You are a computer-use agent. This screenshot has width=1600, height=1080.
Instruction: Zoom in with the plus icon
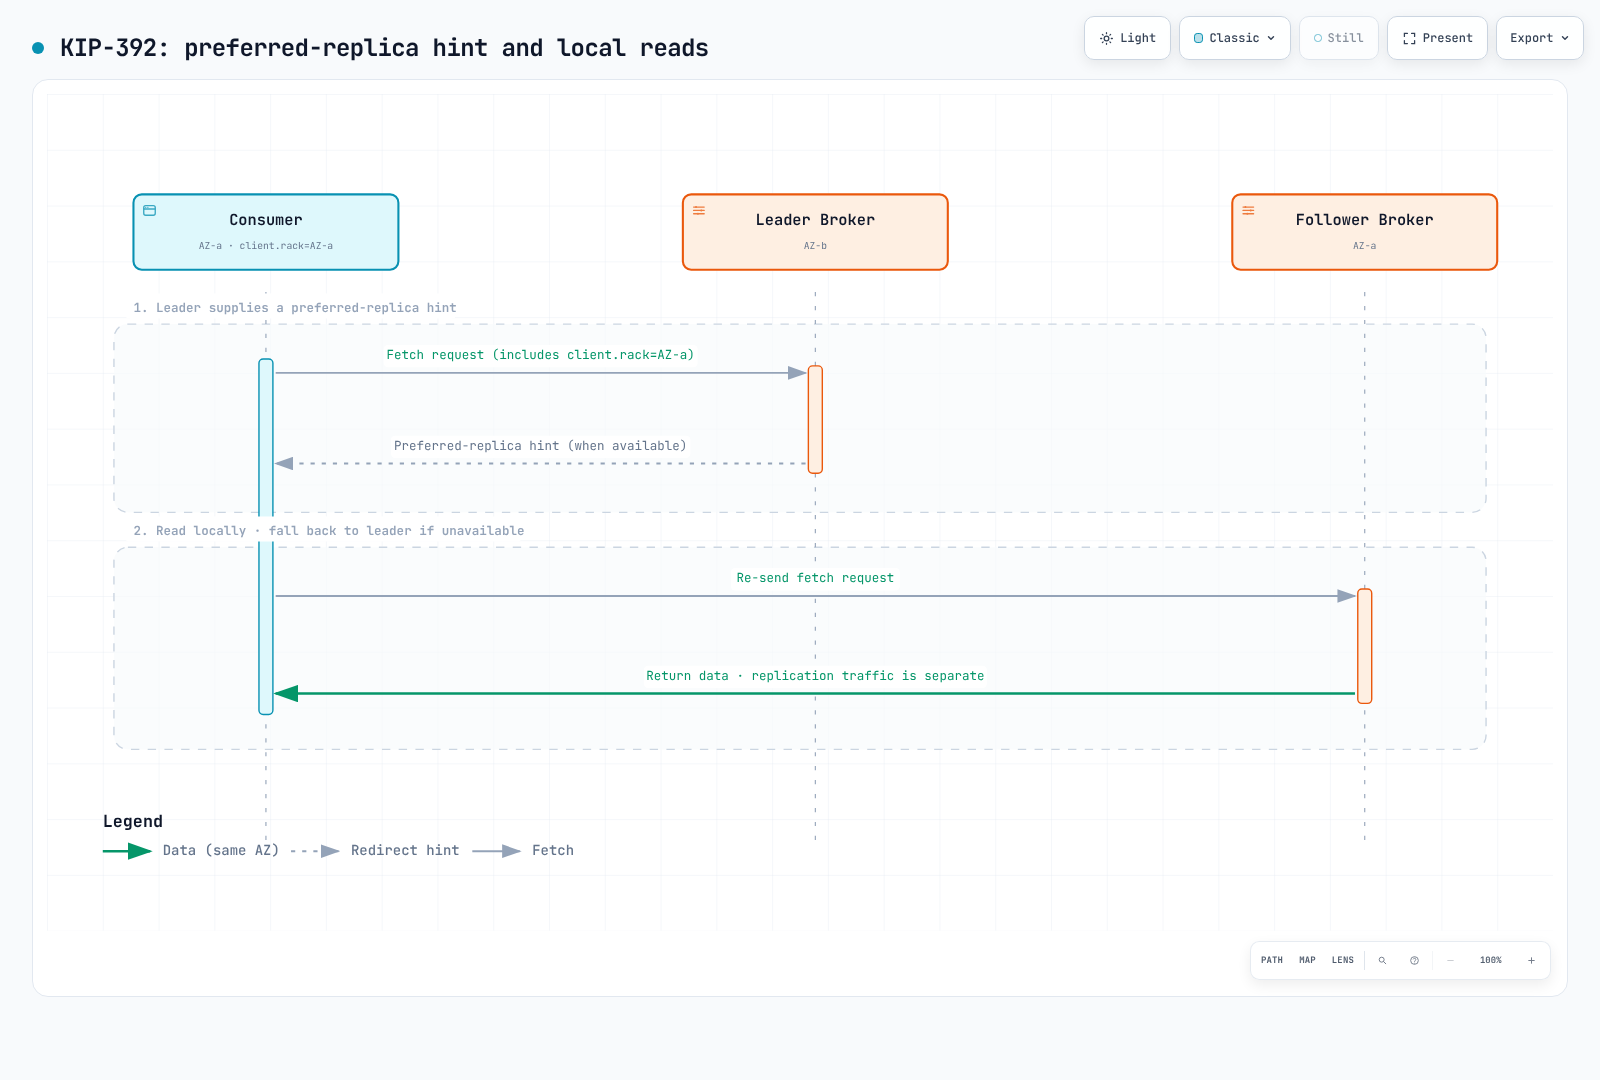pyautogui.click(x=1531, y=960)
